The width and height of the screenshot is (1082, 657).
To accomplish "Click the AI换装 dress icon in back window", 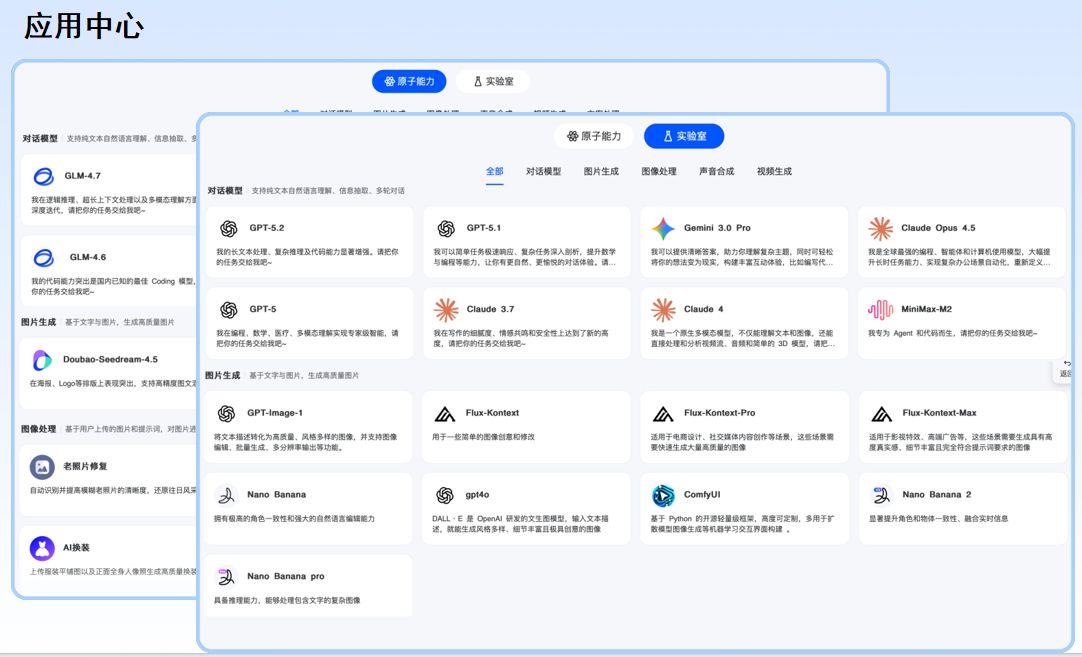I will pos(42,549).
